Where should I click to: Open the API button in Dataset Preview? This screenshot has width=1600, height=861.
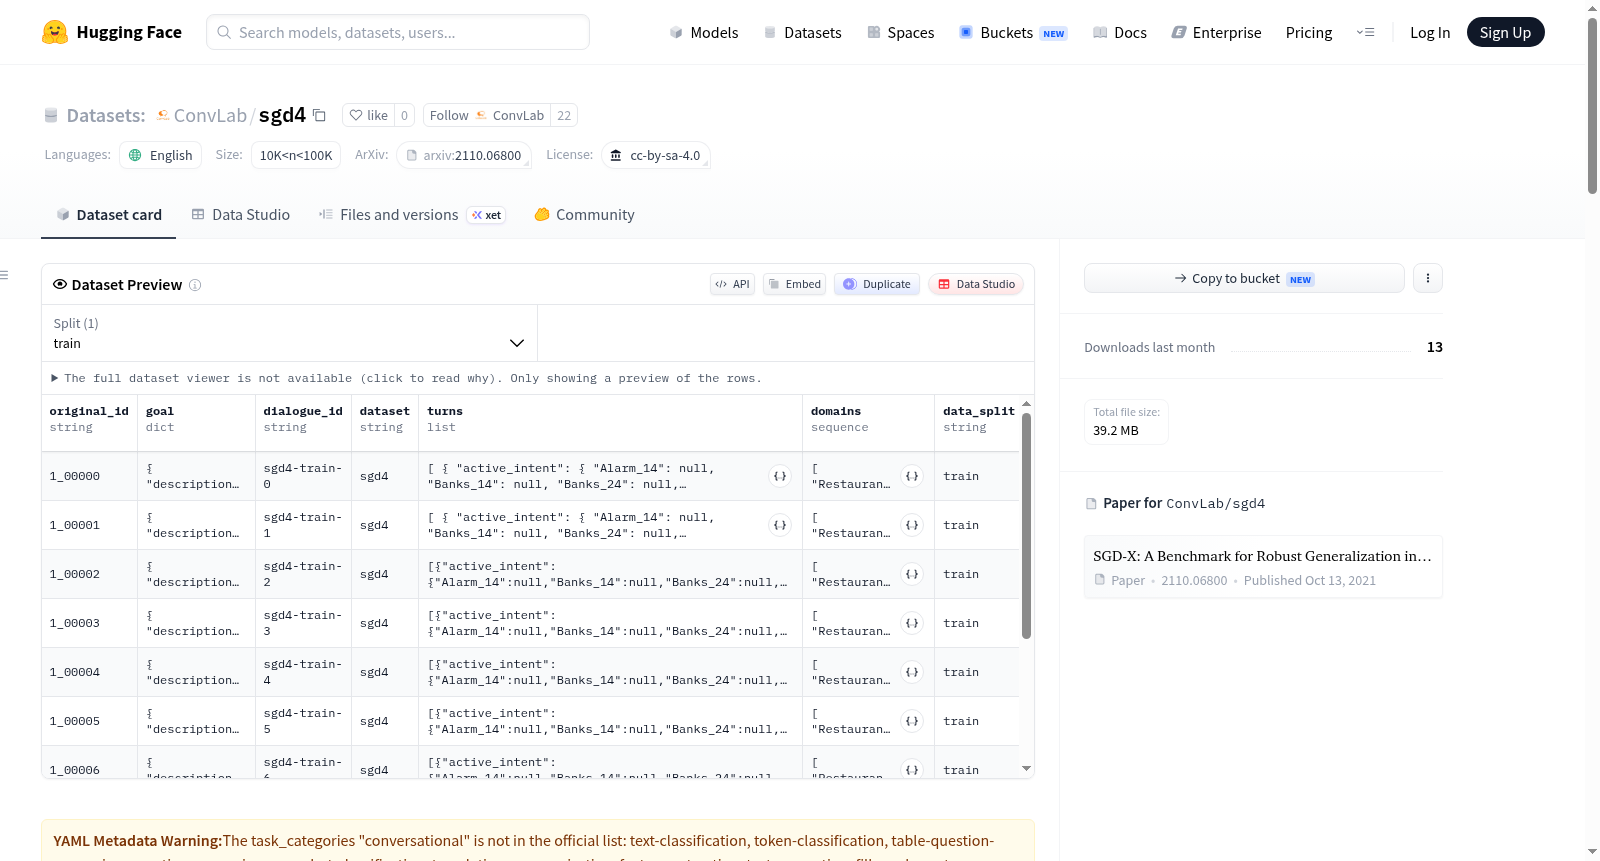pyautogui.click(x=732, y=284)
